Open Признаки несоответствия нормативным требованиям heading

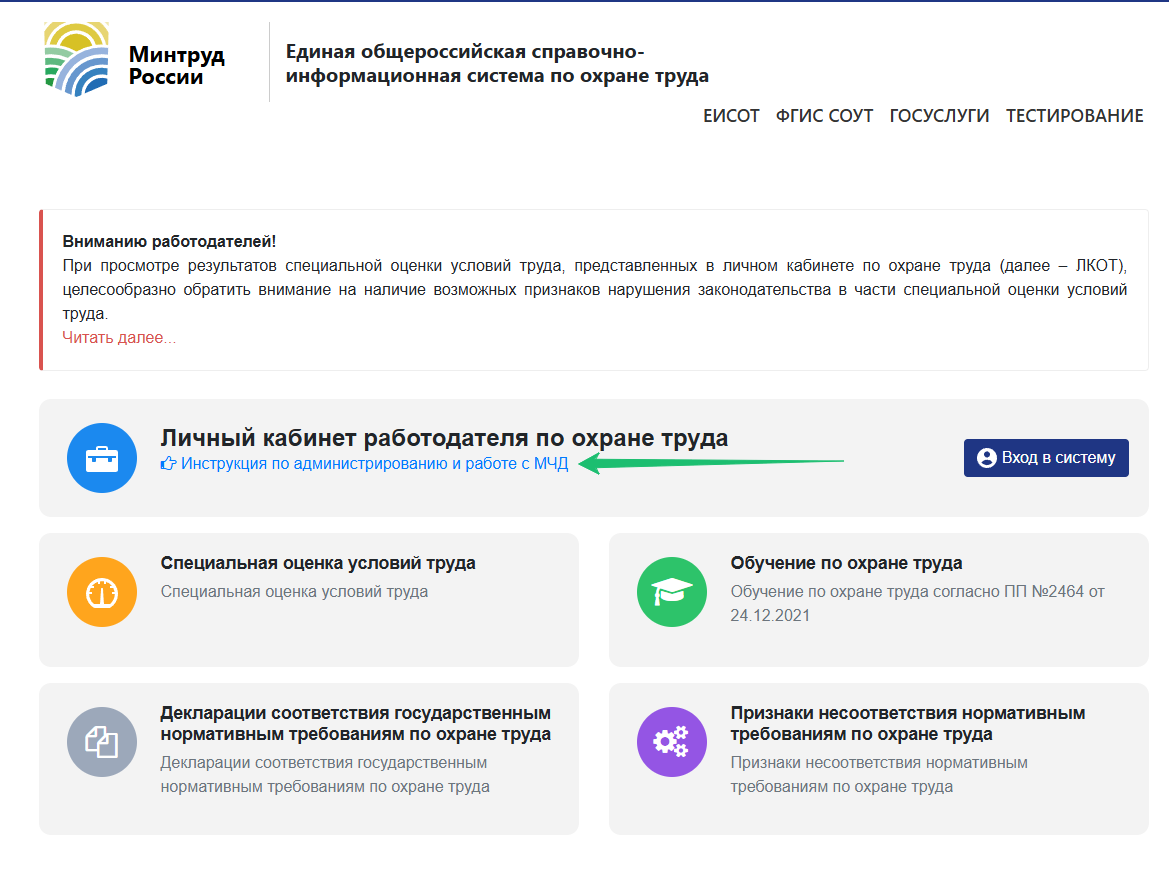pos(907,724)
